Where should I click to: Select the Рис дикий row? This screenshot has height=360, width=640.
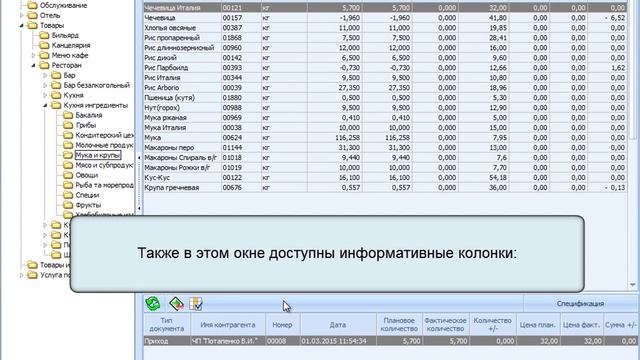(385, 58)
